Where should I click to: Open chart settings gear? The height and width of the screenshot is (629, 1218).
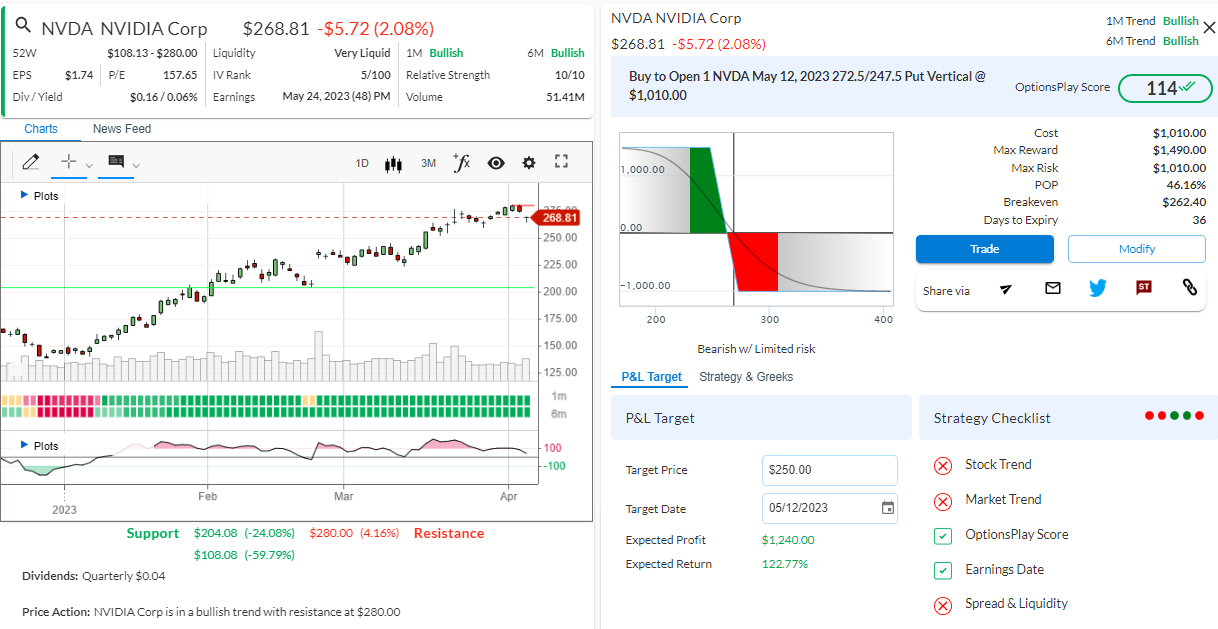[529, 163]
